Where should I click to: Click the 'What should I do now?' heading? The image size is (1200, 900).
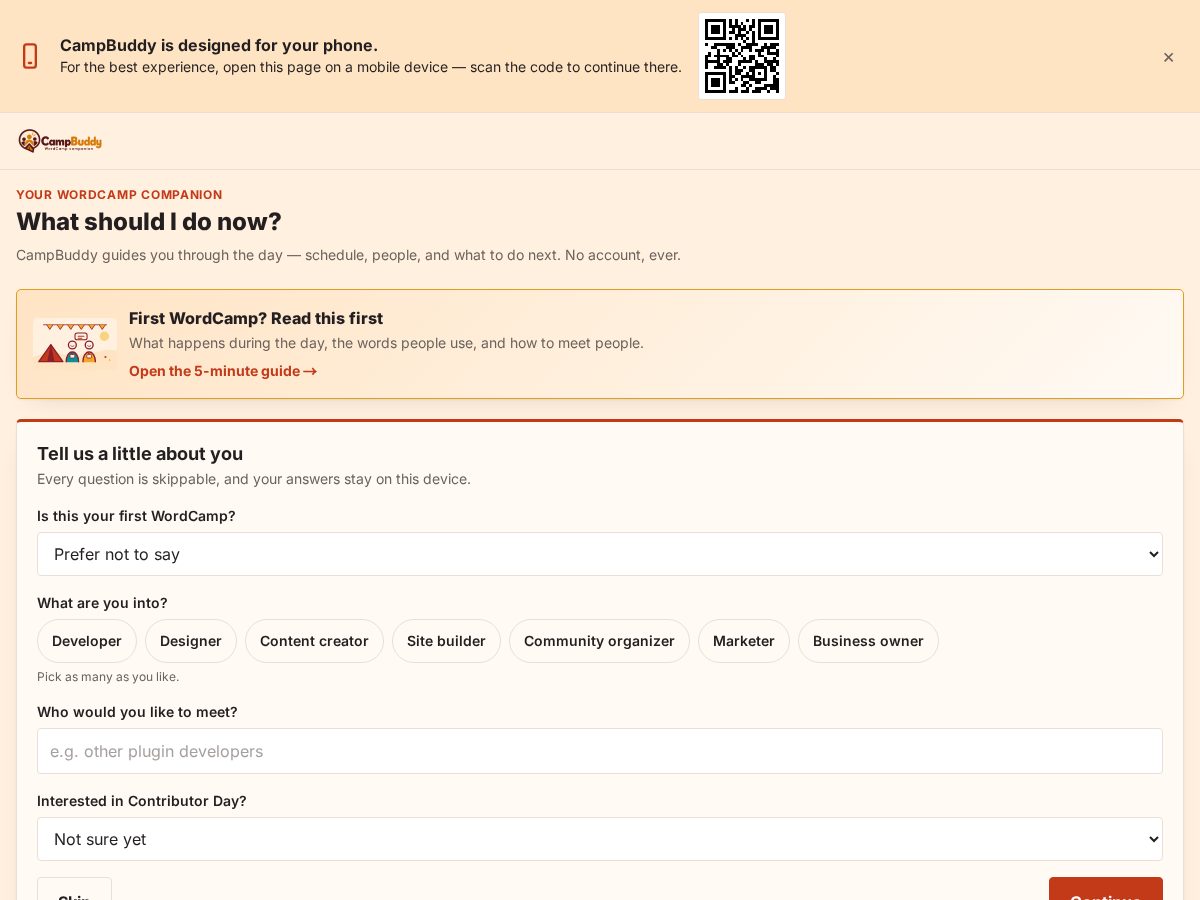149,221
